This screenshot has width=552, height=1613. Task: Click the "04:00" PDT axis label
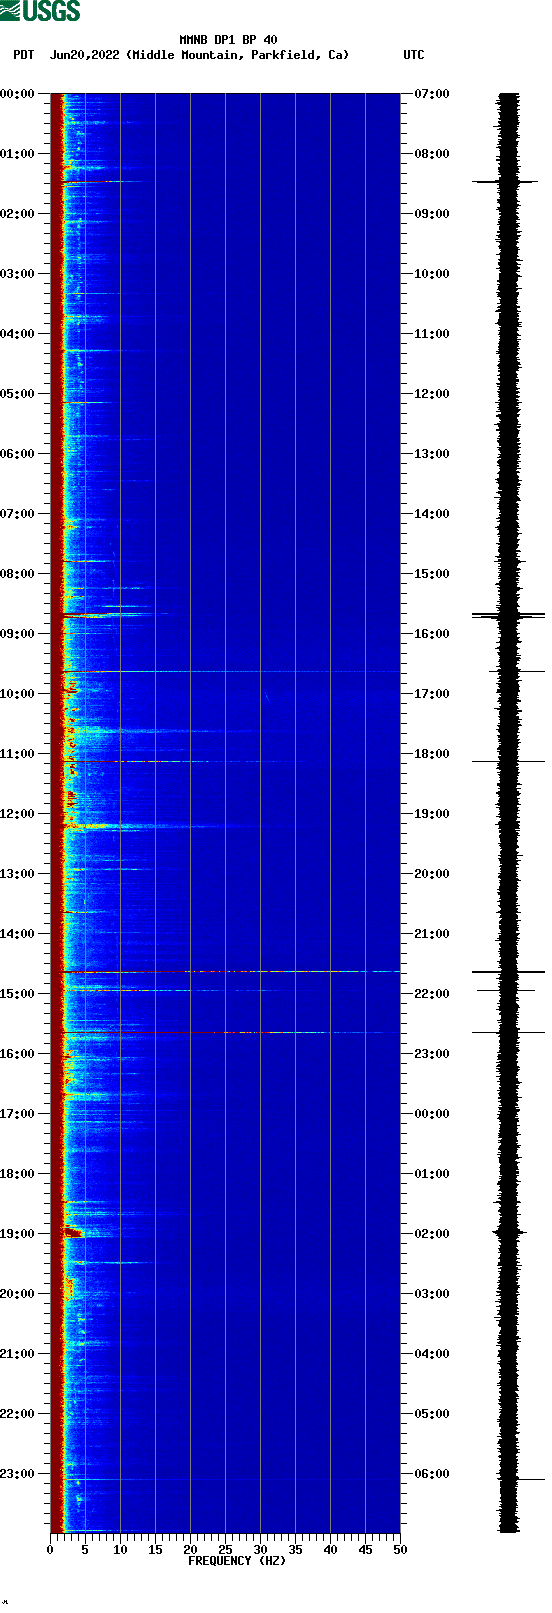pyautogui.click(x=17, y=334)
